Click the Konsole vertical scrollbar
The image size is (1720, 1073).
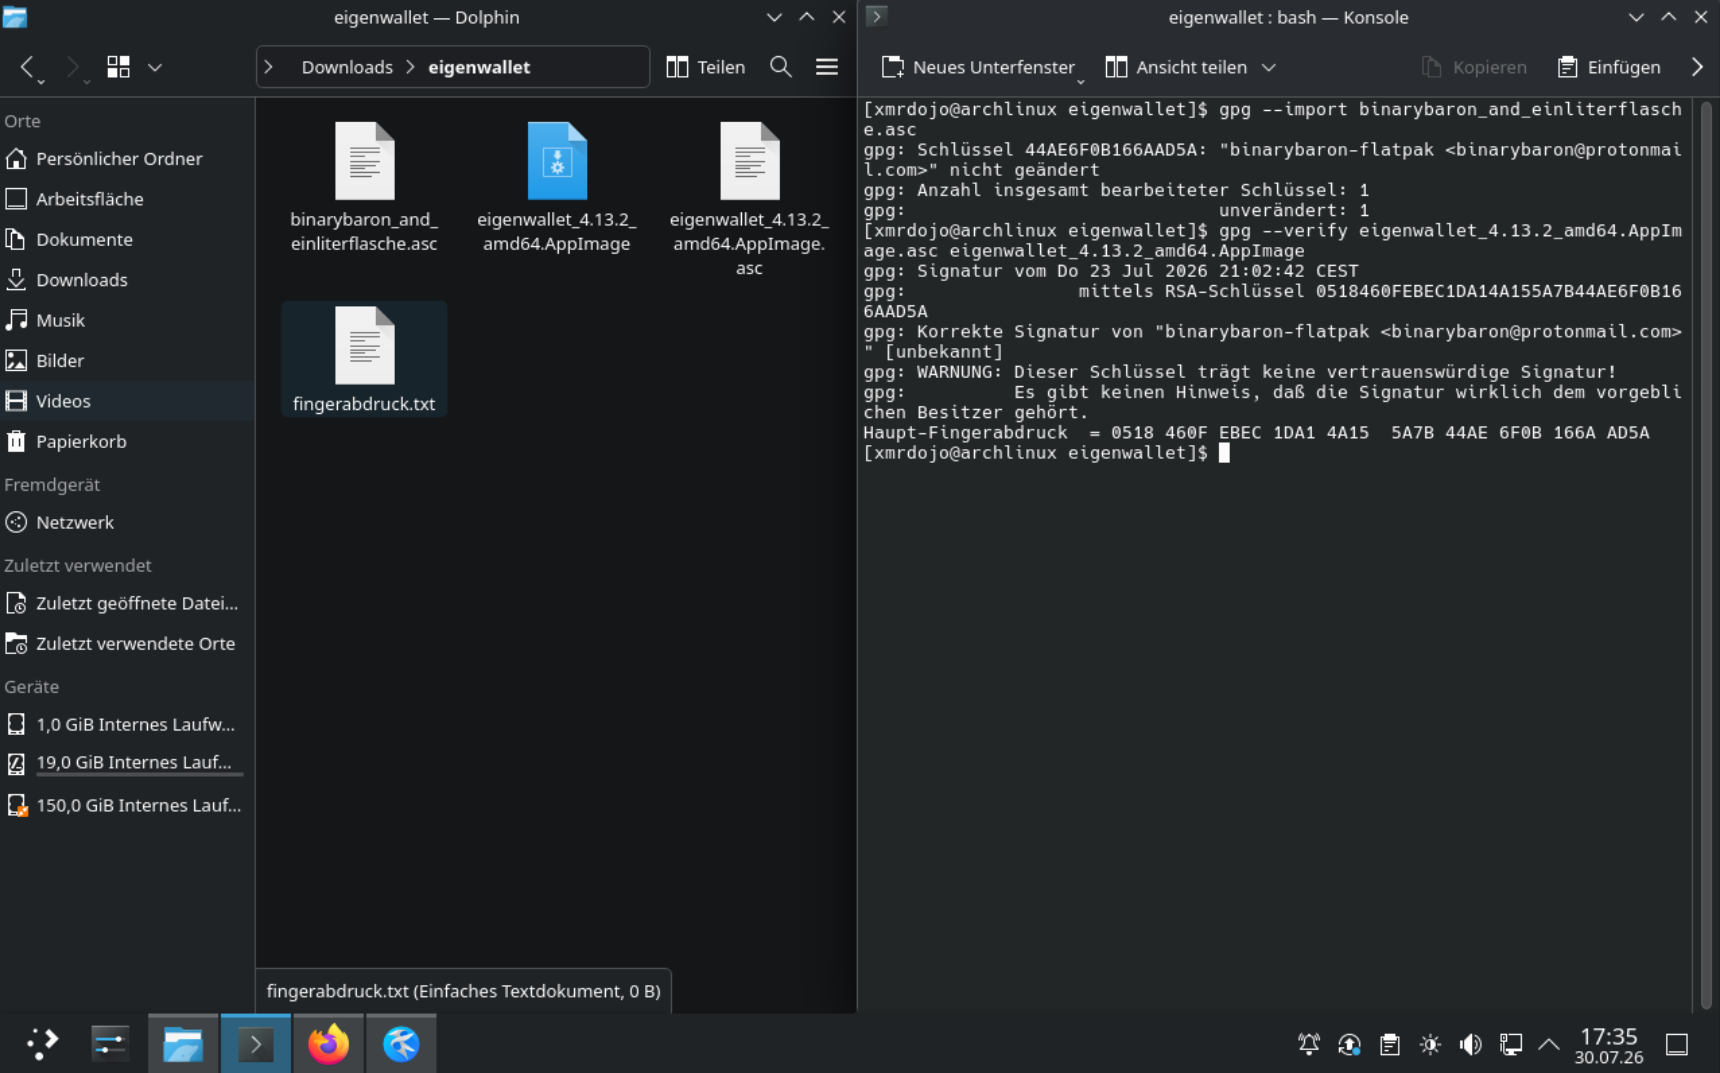pyautogui.click(x=1706, y=555)
